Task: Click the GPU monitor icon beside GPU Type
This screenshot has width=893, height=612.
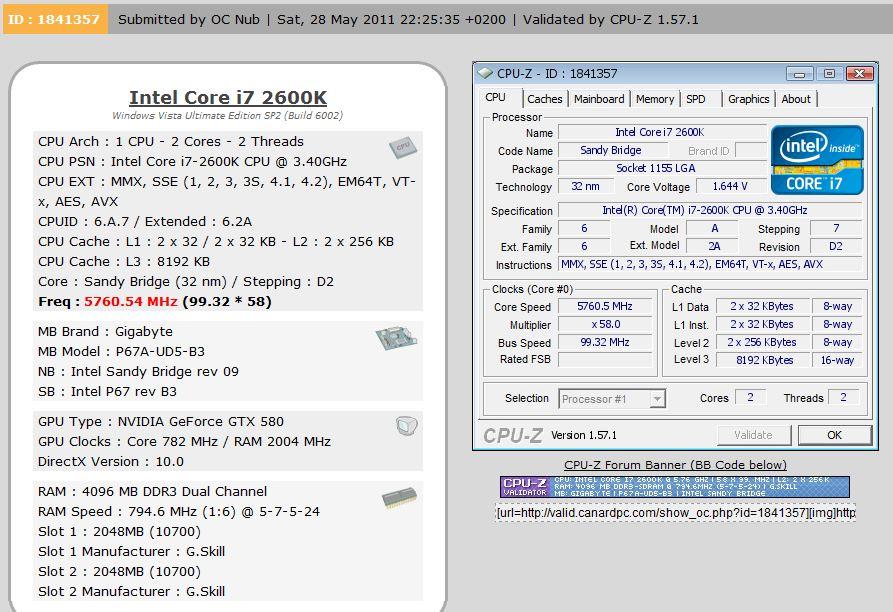Action: click(x=407, y=425)
